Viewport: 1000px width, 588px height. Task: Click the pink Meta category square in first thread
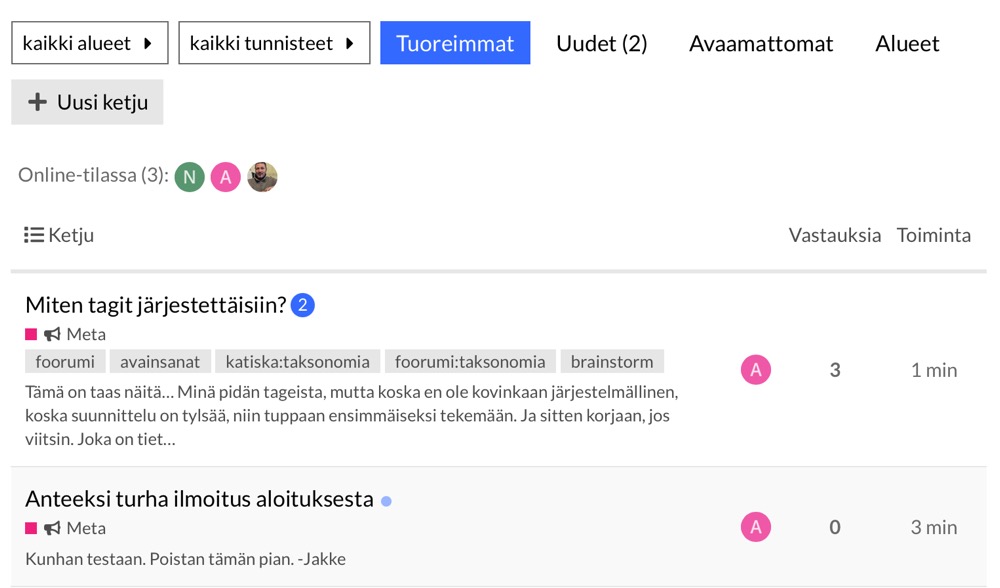pyautogui.click(x=31, y=334)
